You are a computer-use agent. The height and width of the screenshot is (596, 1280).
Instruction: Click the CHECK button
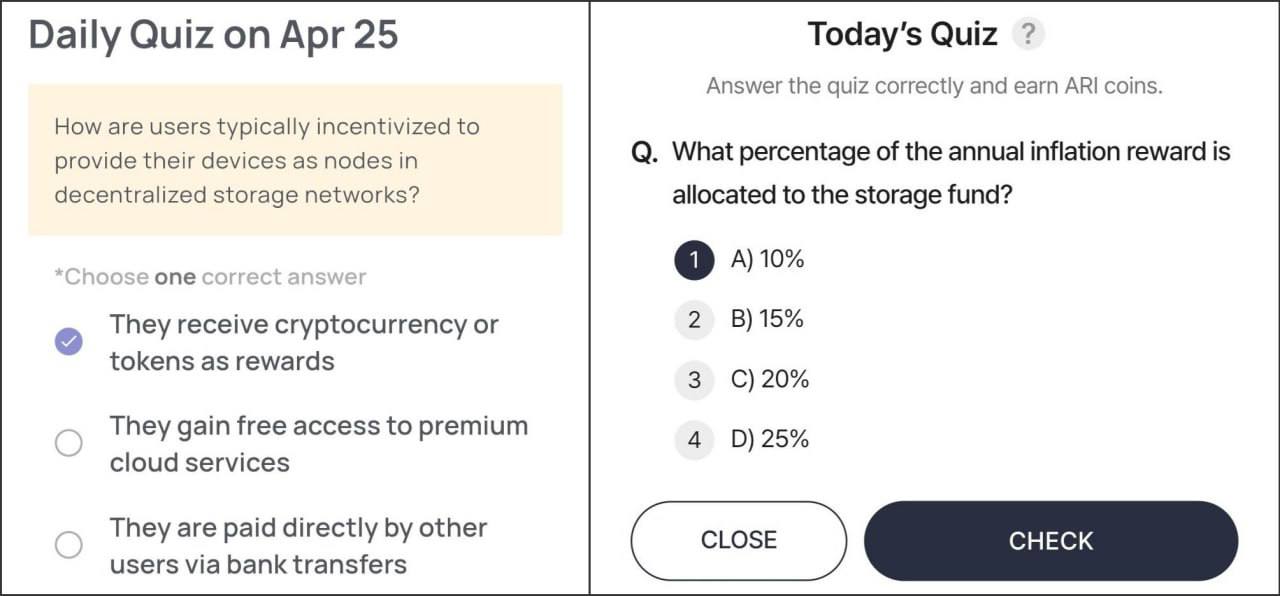[1051, 541]
